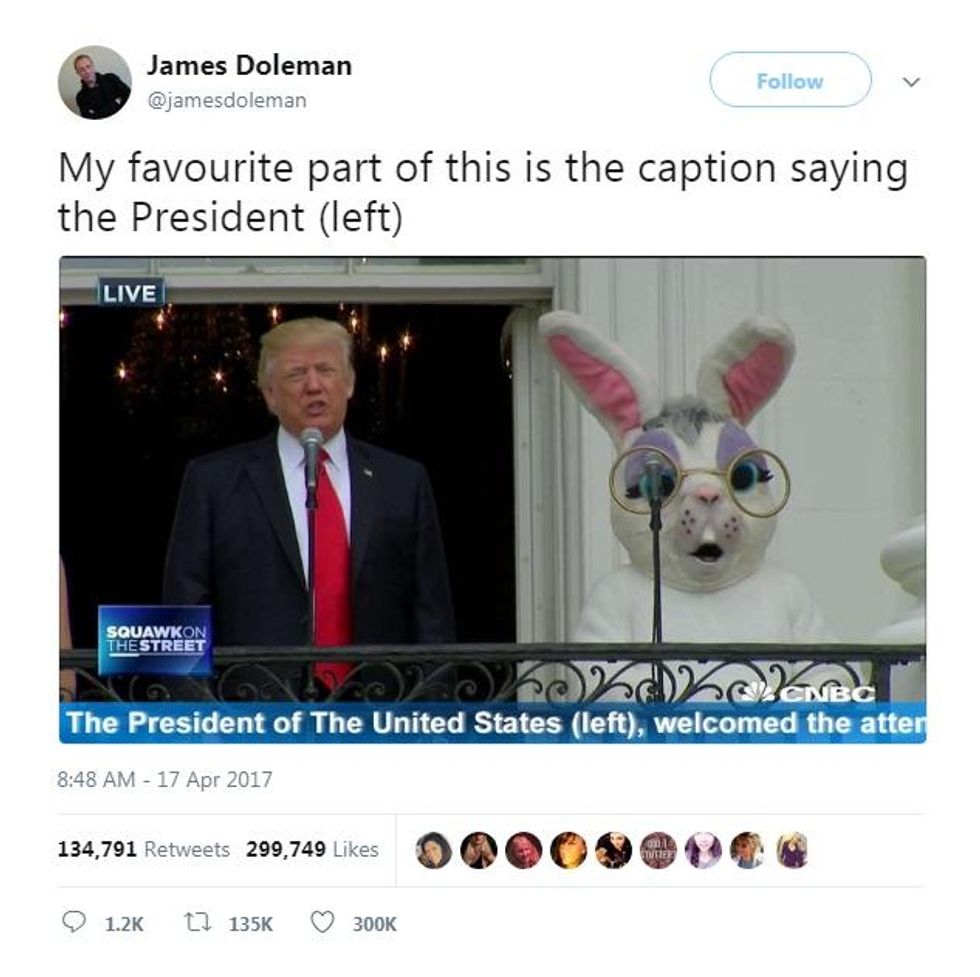Click the sixth liker avatar with text
980x977 pixels.
pyautogui.click(x=659, y=850)
